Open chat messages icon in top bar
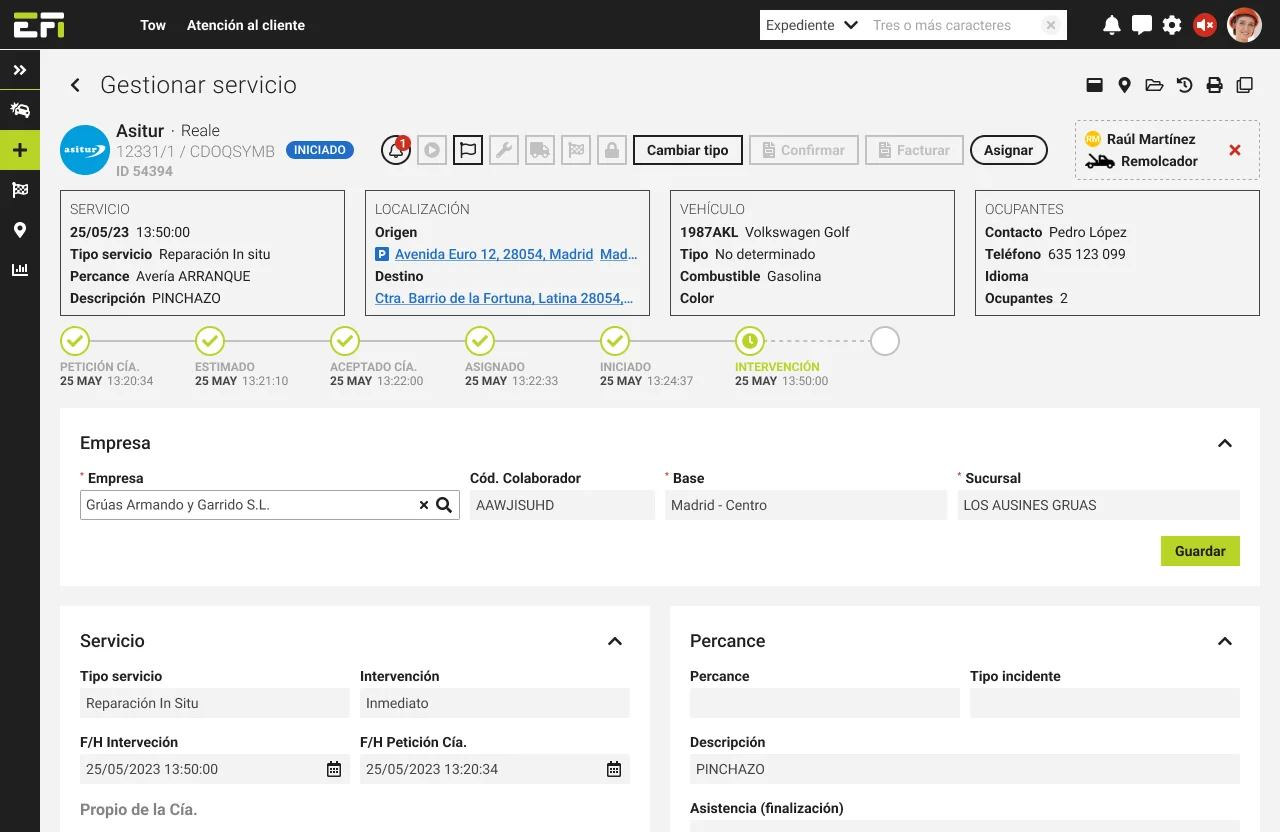1280x832 pixels. click(x=1141, y=25)
